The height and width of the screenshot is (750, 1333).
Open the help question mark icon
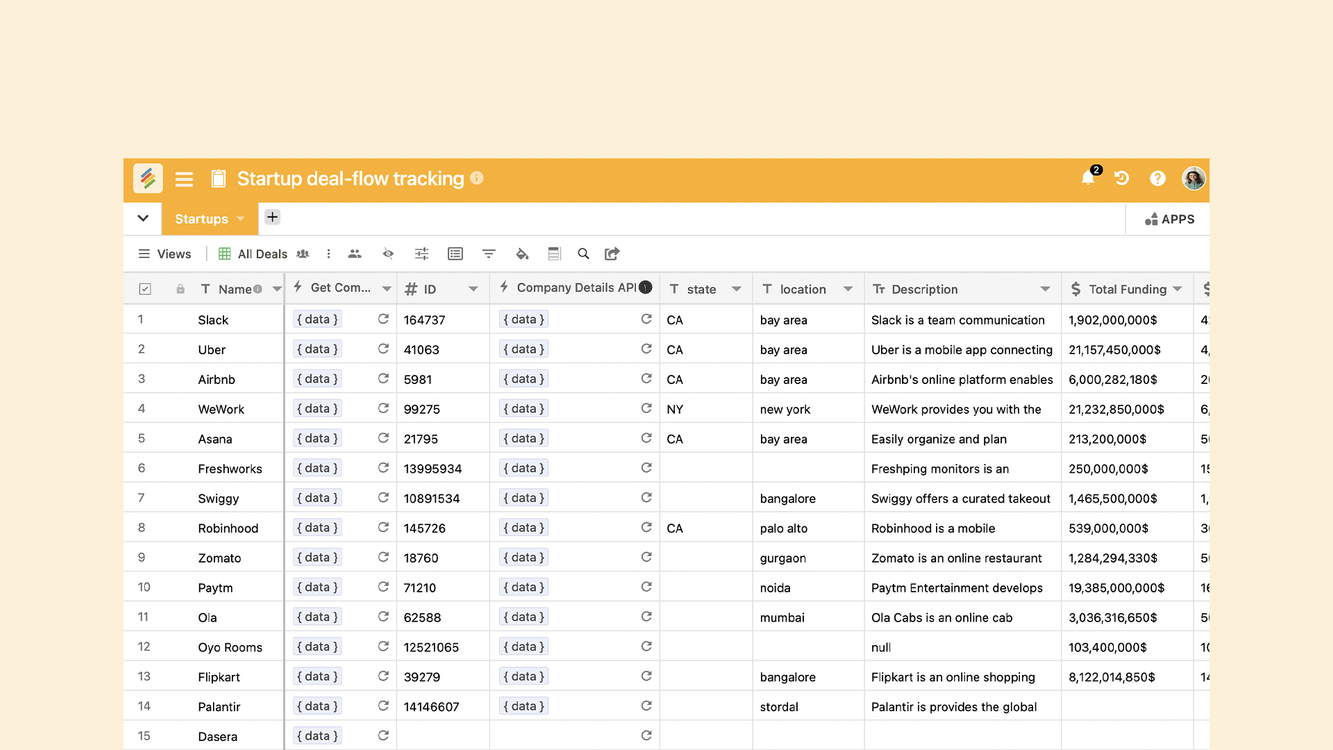tap(1157, 178)
